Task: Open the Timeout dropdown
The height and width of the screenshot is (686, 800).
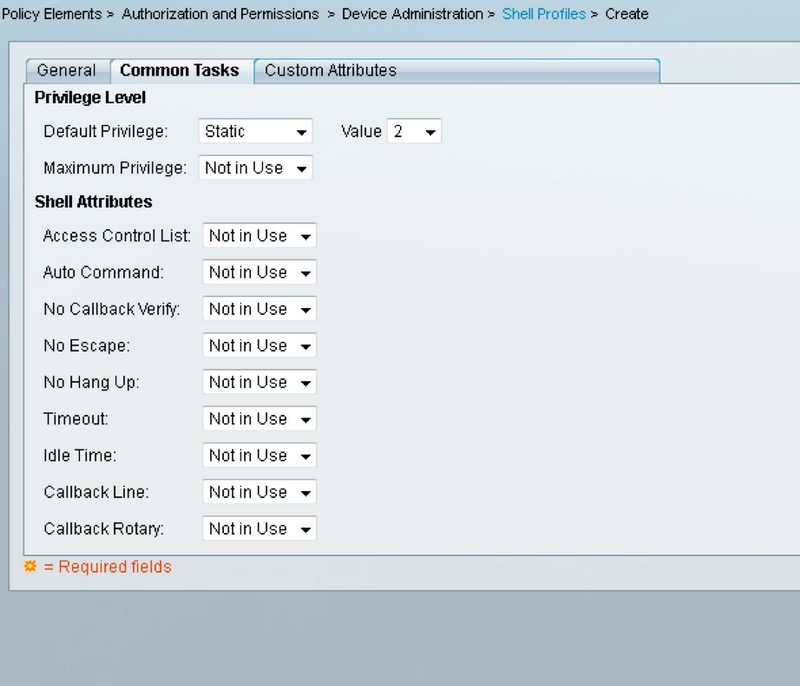Action: pyautogui.click(x=259, y=419)
